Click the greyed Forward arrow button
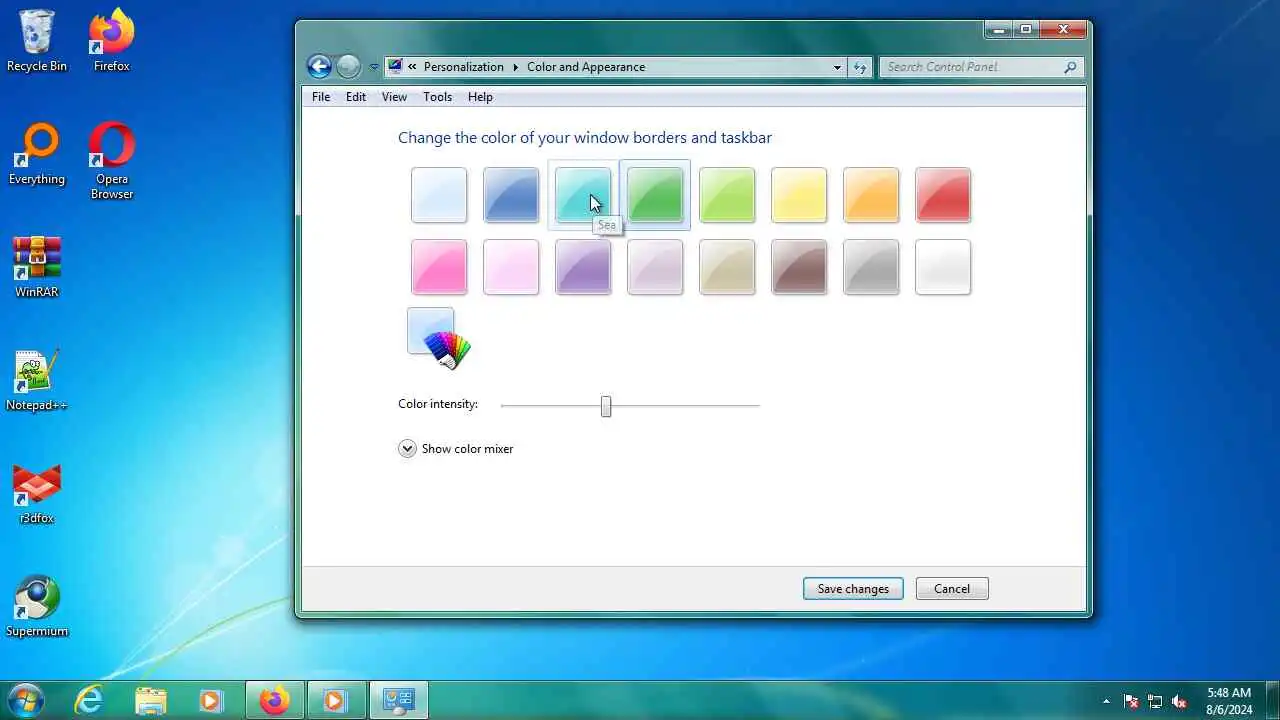Screen dimensions: 1280x720 [x=348, y=67]
